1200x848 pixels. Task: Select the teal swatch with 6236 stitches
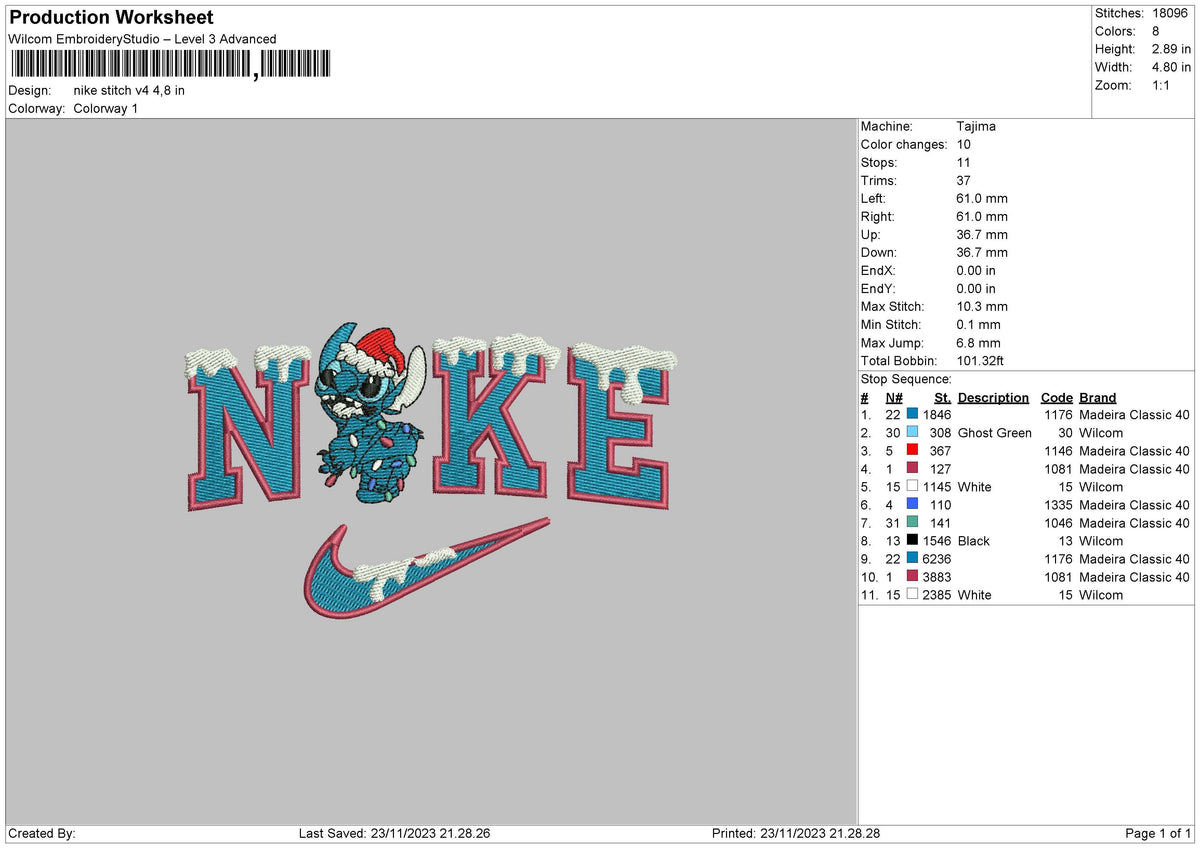pos(912,559)
